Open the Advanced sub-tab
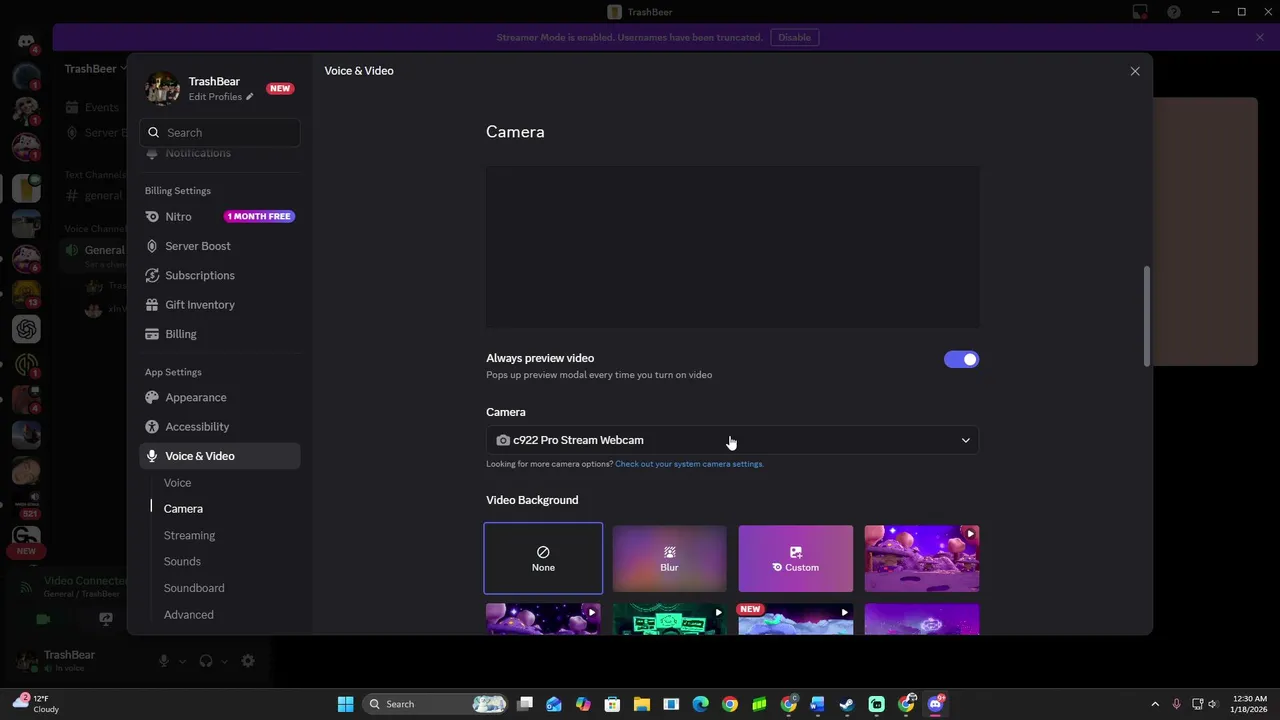Screen dimensions: 1280x720 (x=188, y=614)
